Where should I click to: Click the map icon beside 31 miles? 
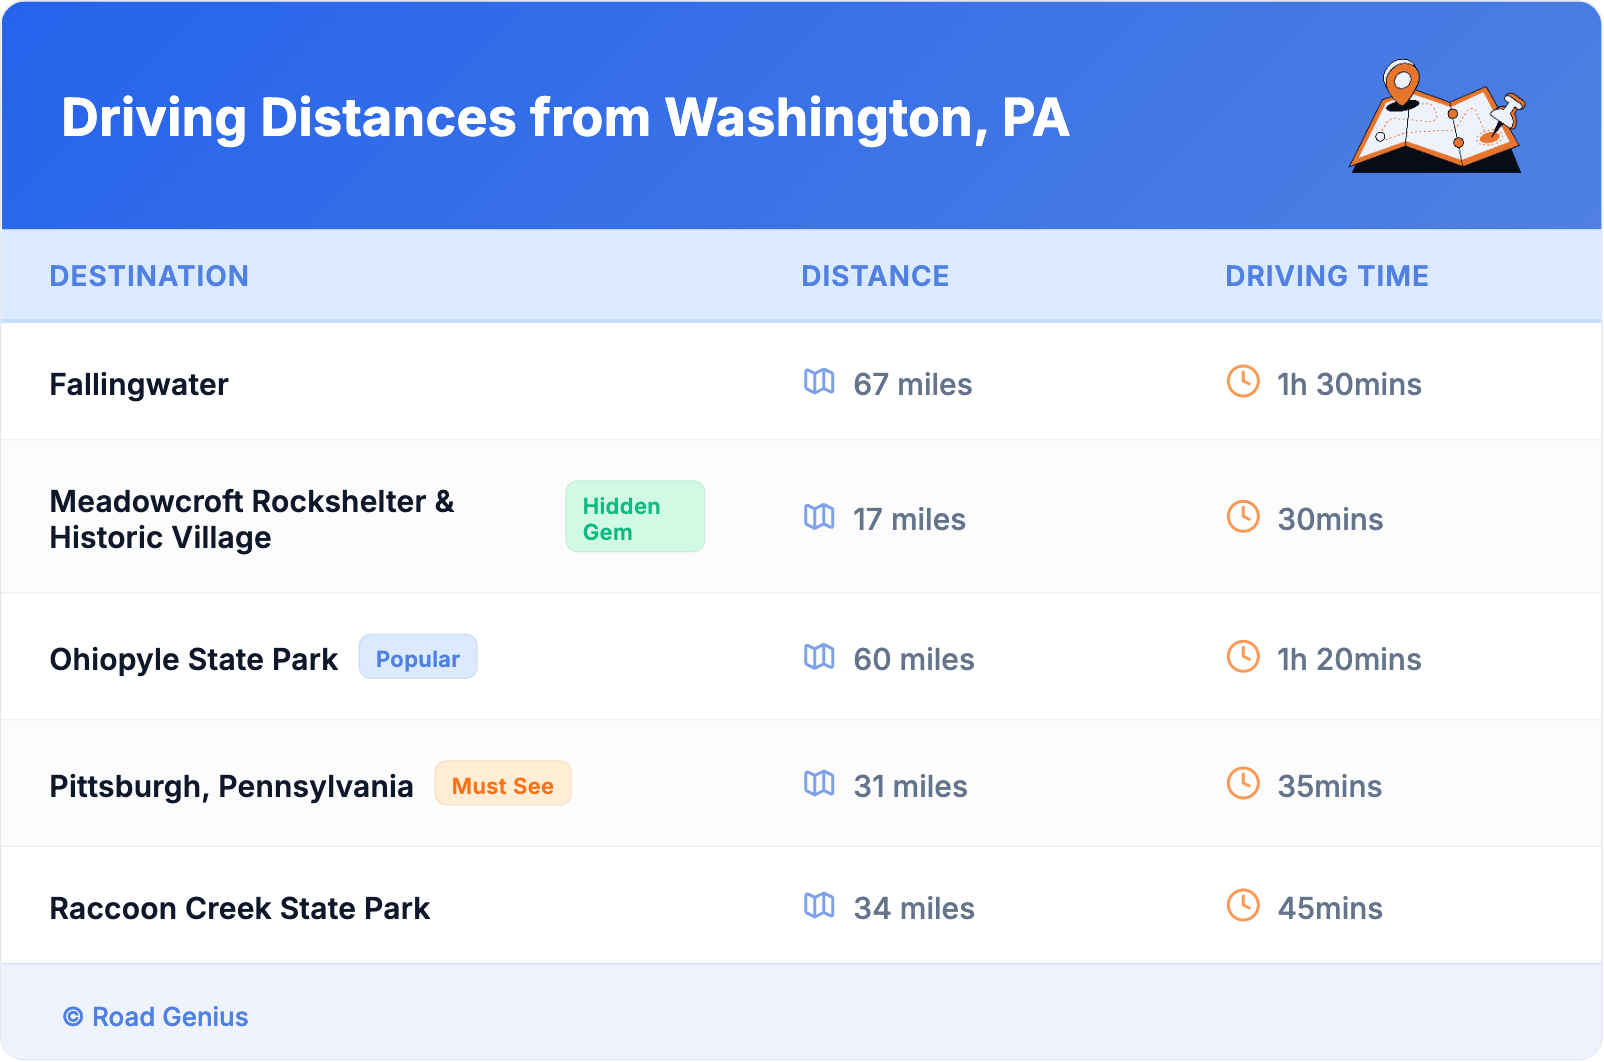(819, 784)
